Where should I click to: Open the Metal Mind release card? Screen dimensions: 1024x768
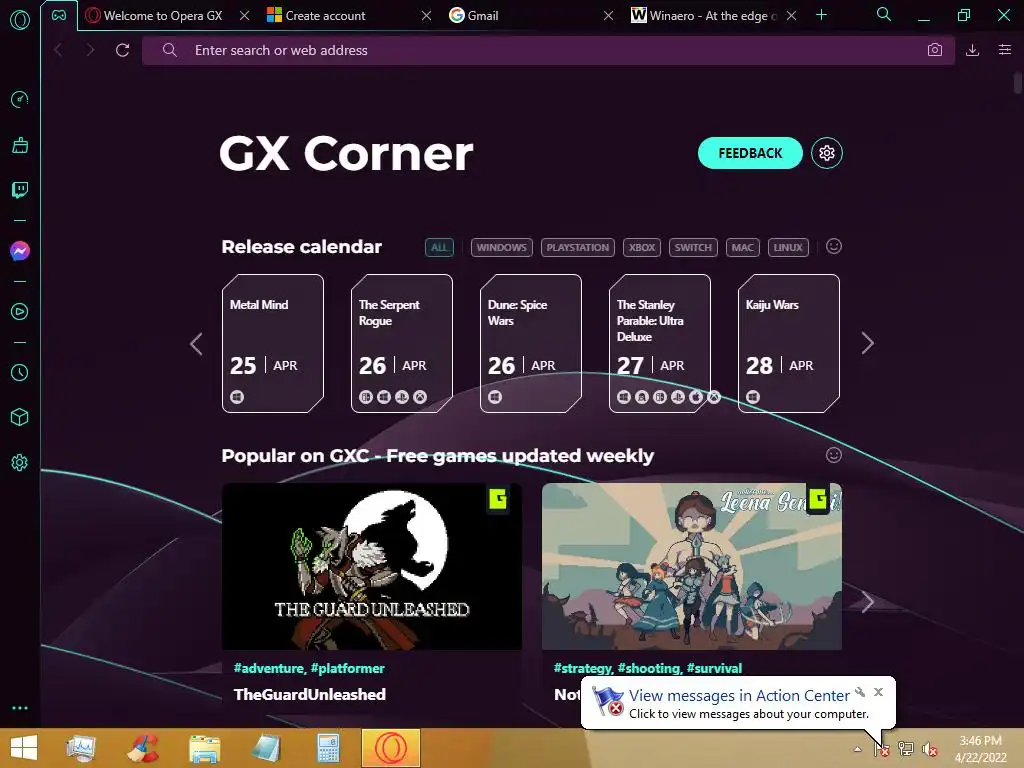point(273,344)
